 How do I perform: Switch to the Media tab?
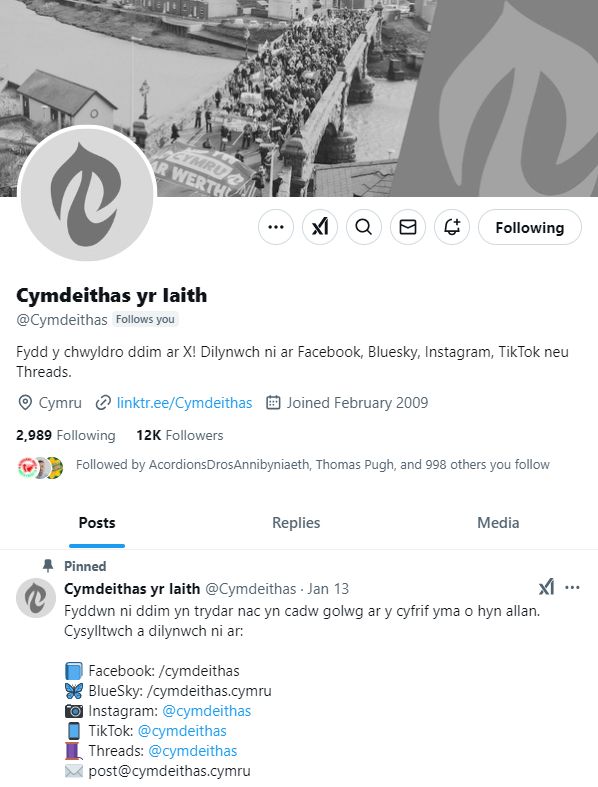click(x=498, y=523)
